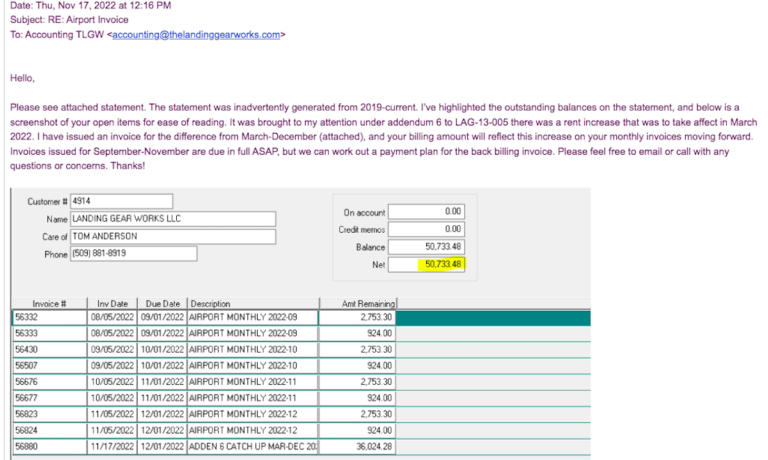This screenshot has height=460, width=768.
Task: Select the Name field with LANDING GEAR WORKS LLC
Action: (172, 219)
